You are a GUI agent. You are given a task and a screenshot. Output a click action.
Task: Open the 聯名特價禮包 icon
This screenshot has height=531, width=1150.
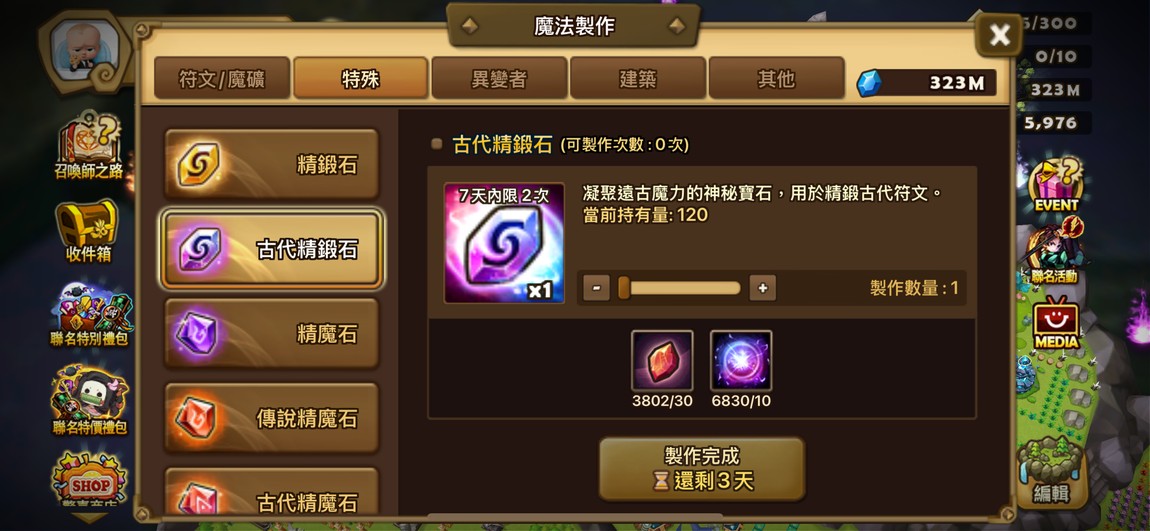(x=89, y=401)
